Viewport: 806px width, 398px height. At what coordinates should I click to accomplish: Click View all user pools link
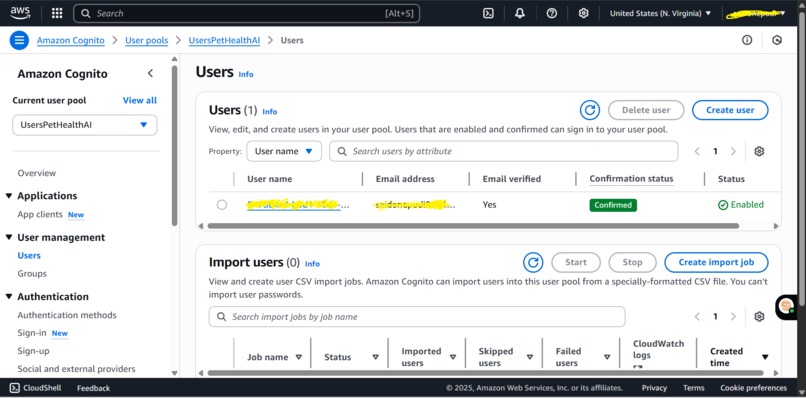coord(140,100)
